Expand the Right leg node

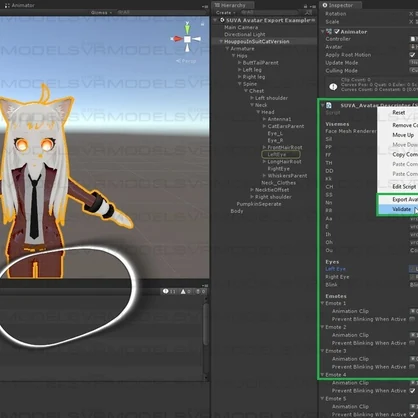pos(239,77)
